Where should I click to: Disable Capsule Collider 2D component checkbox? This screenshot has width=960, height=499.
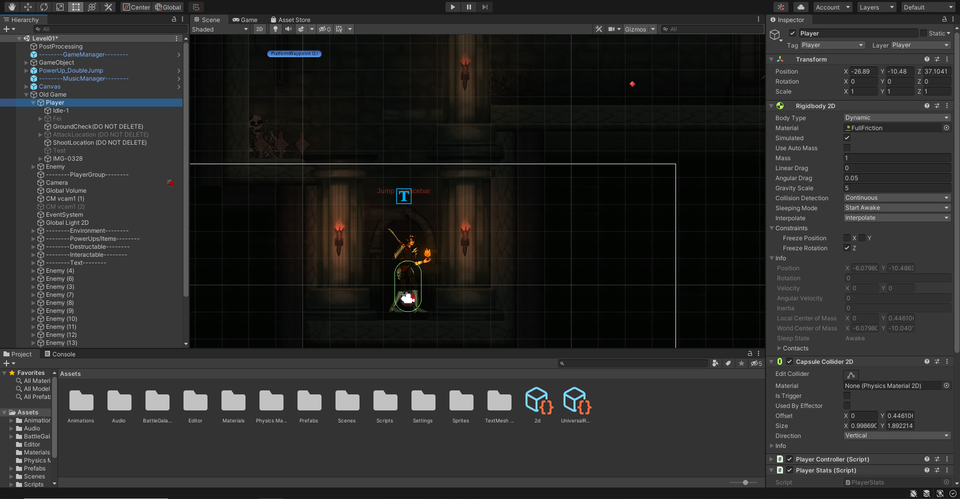pos(789,362)
